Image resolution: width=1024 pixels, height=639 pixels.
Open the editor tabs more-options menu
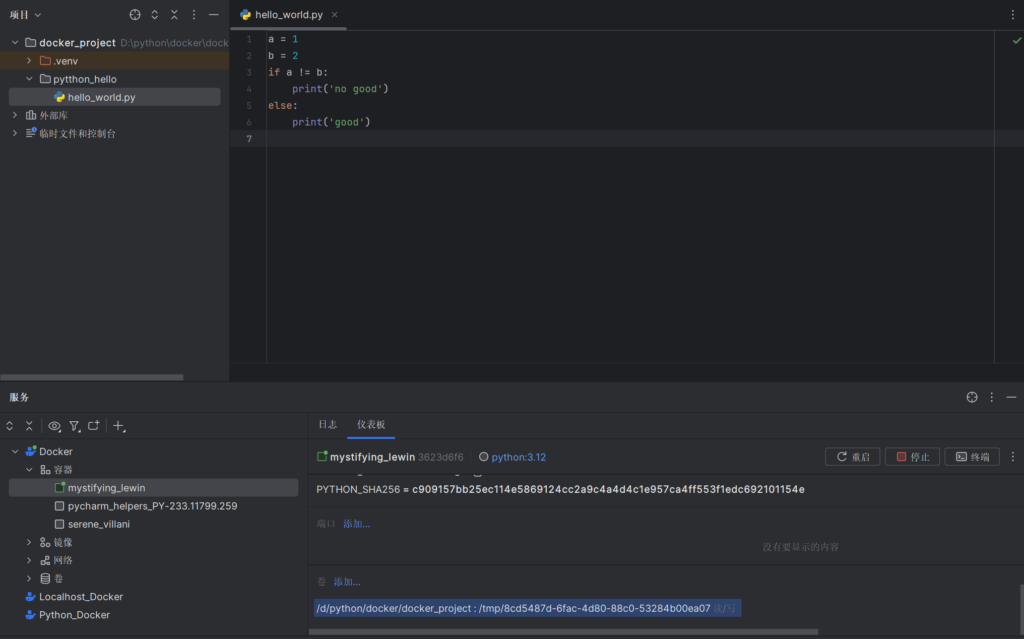coord(1011,15)
